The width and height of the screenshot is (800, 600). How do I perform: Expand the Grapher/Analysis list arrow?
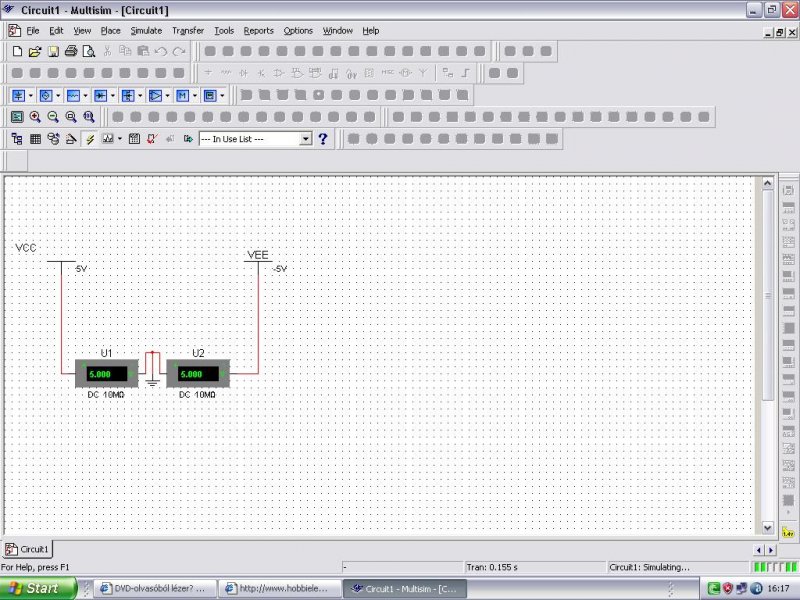click(120, 139)
